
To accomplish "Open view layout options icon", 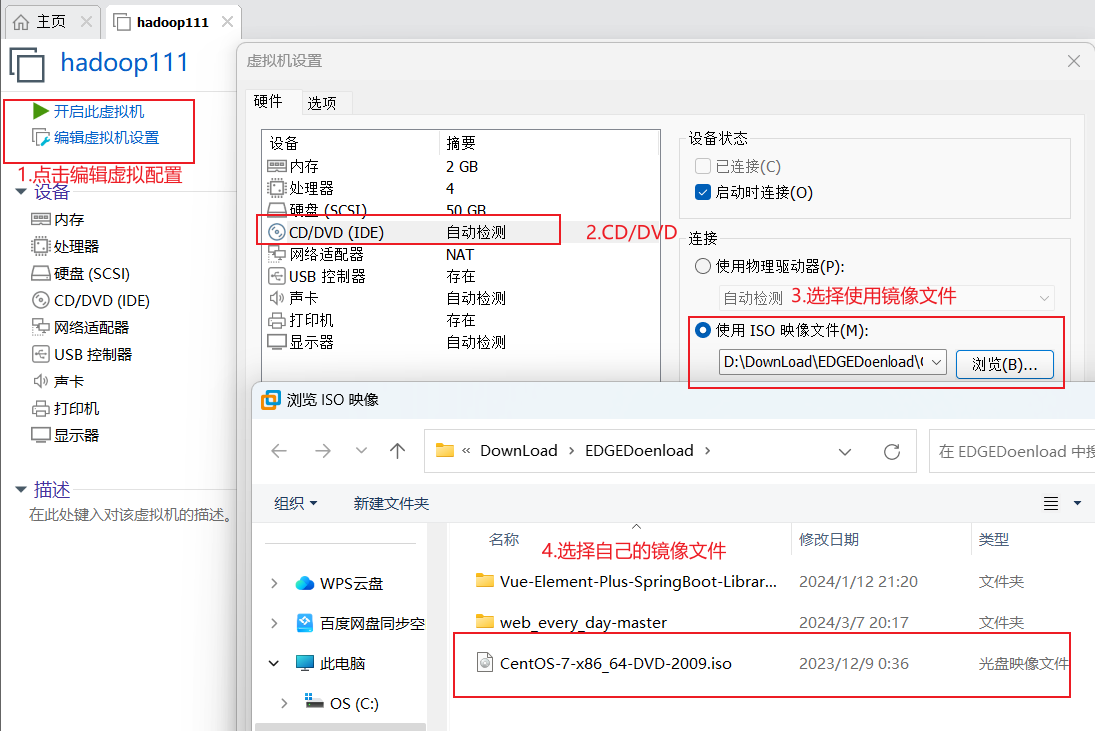I will tap(1050, 503).
